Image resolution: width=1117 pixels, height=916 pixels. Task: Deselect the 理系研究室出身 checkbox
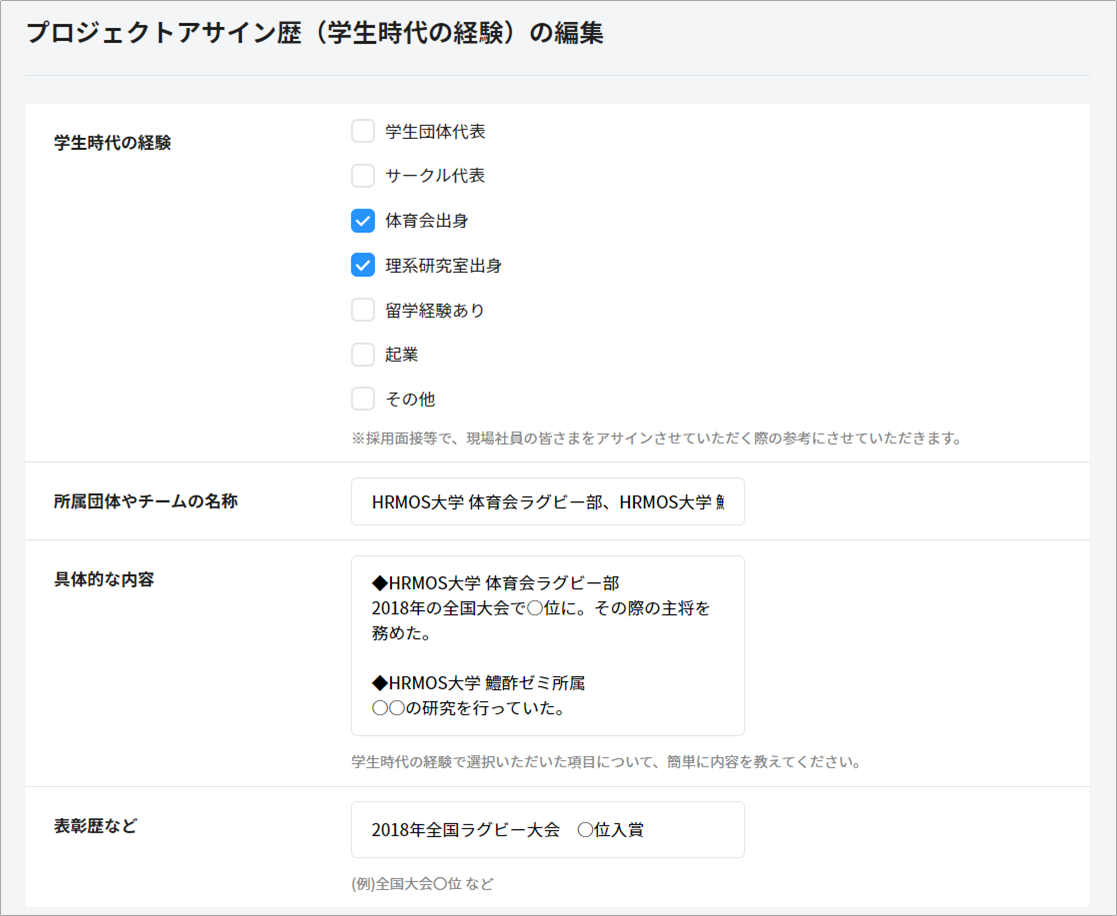[x=363, y=265]
